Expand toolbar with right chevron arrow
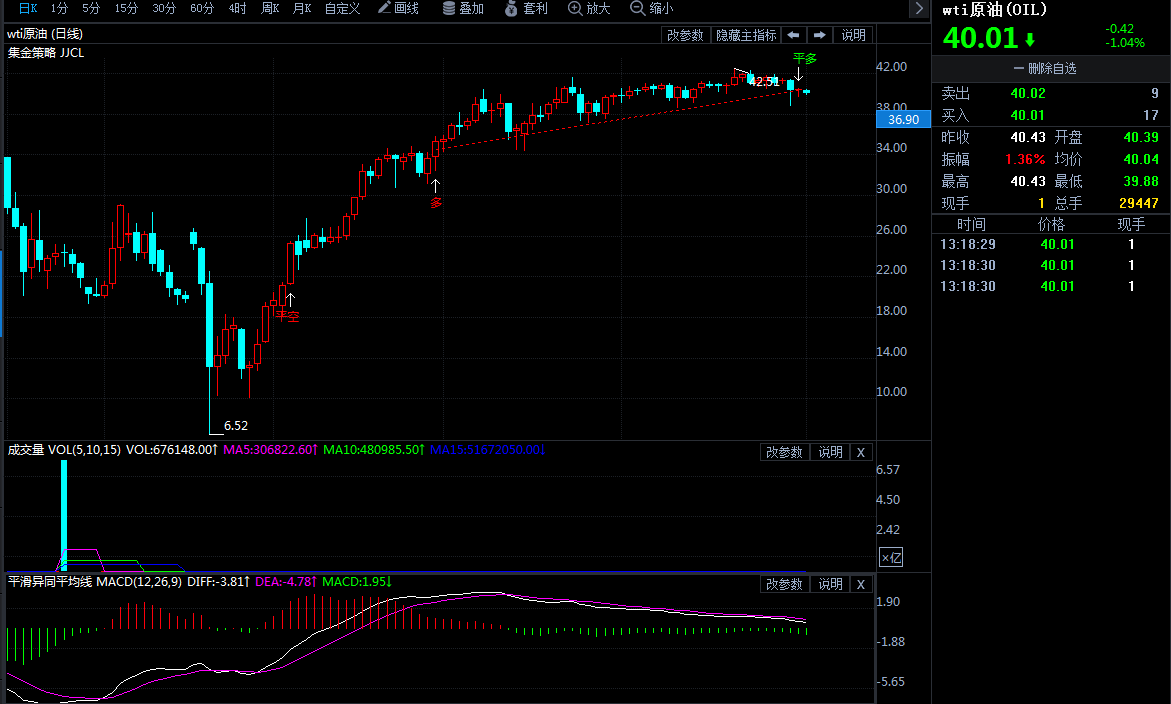 918,9
